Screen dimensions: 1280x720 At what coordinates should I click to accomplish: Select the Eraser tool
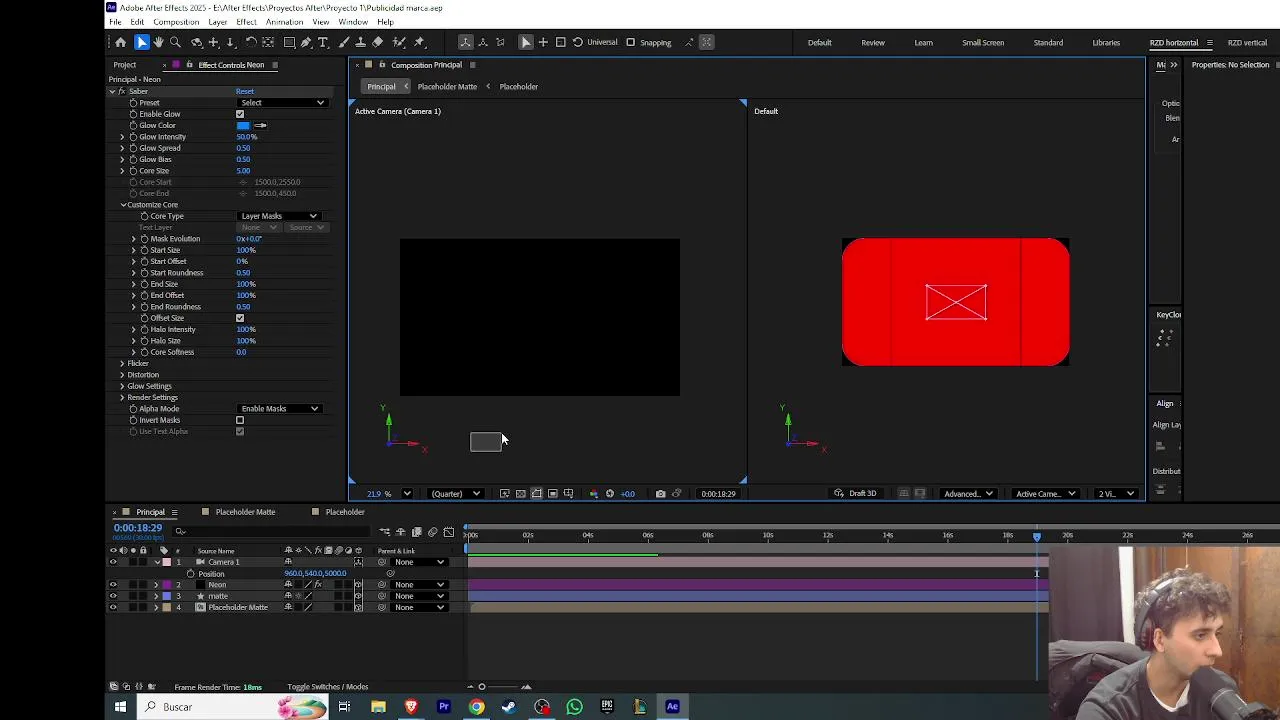click(377, 42)
